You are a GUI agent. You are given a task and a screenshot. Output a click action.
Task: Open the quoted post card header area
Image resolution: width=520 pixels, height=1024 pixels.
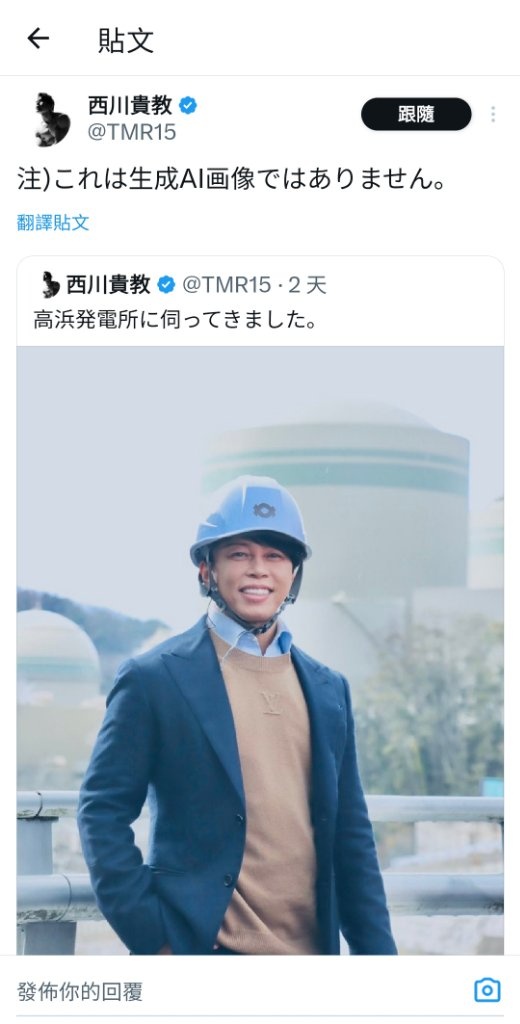260,302
